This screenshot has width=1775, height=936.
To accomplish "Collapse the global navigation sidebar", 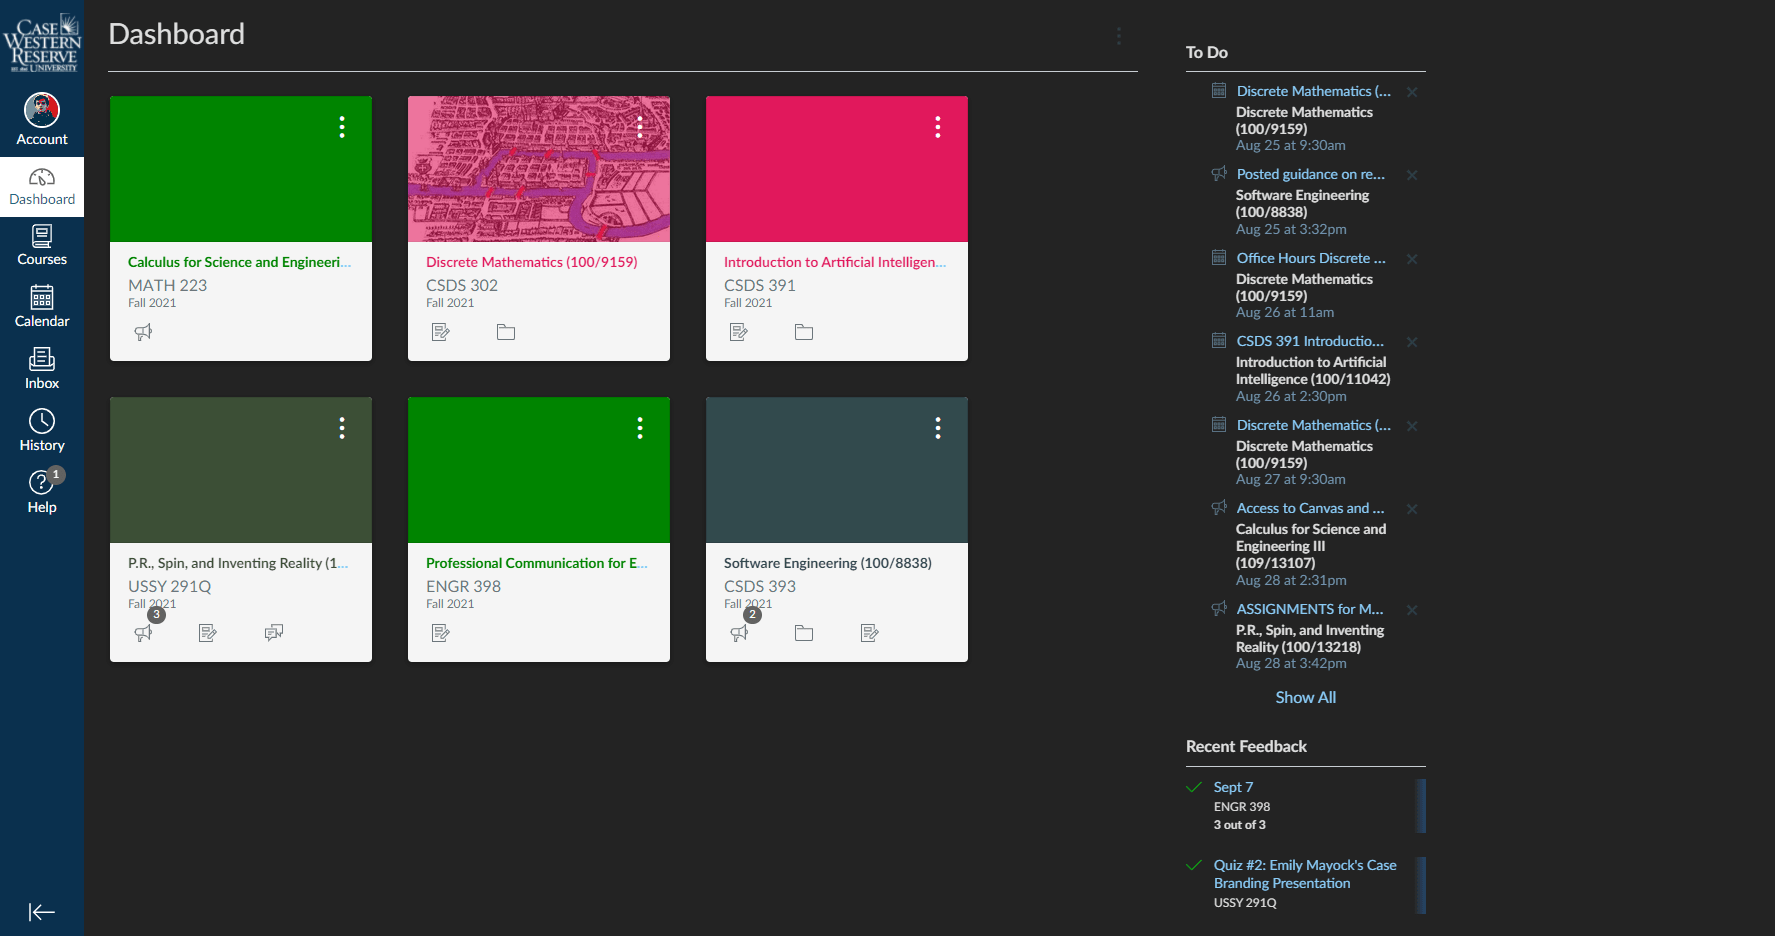I will tap(41, 912).
